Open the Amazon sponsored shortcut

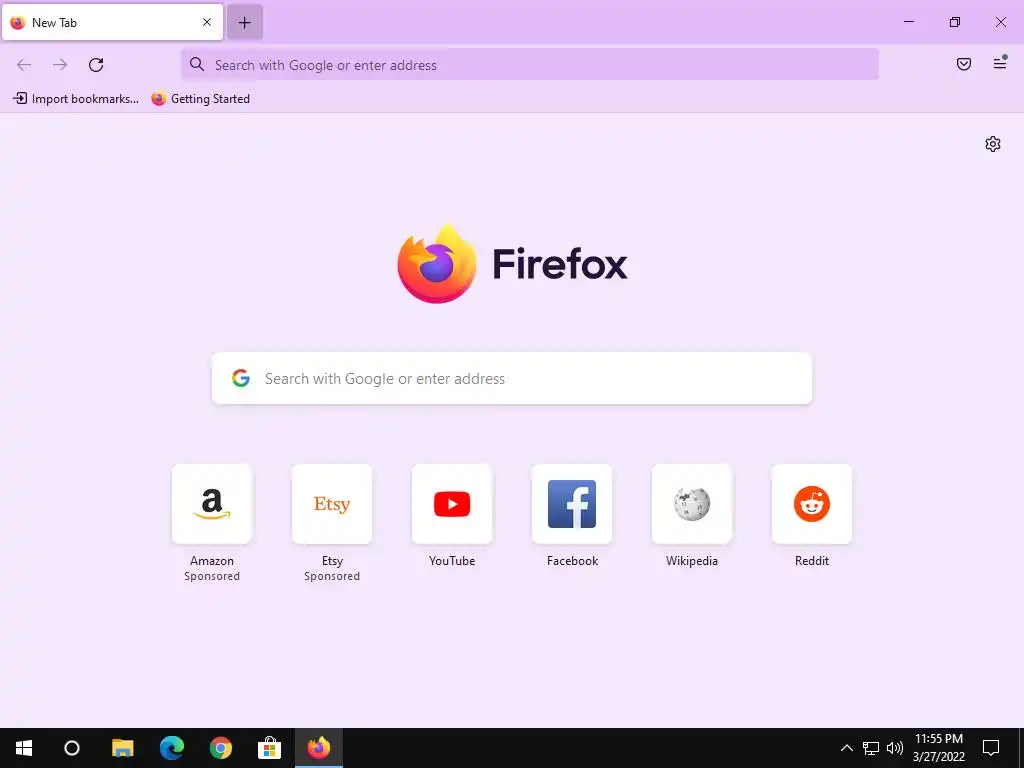coord(212,504)
